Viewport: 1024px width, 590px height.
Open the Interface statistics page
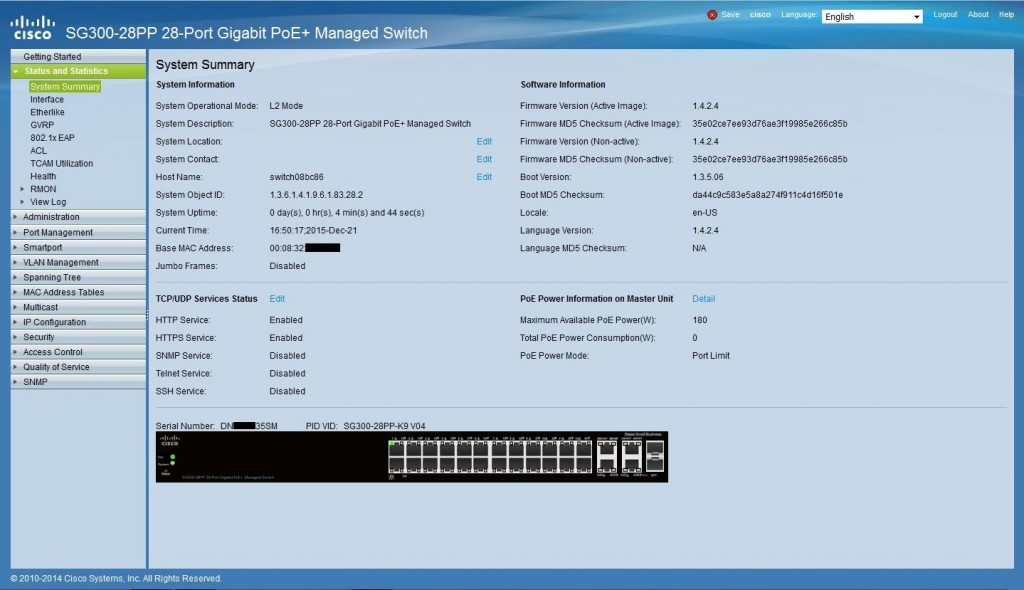[47, 99]
